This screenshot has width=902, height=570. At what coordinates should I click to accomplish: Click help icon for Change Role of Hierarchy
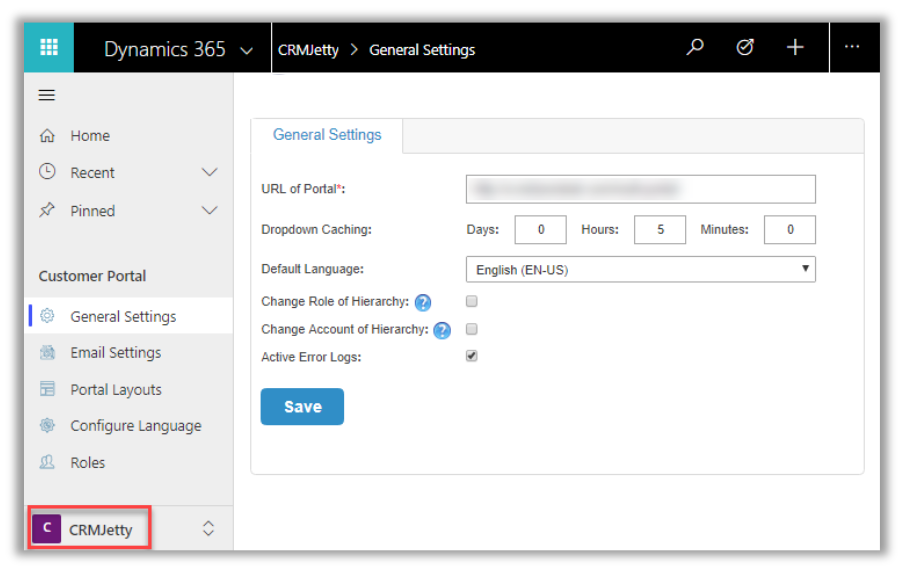point(423,303)
